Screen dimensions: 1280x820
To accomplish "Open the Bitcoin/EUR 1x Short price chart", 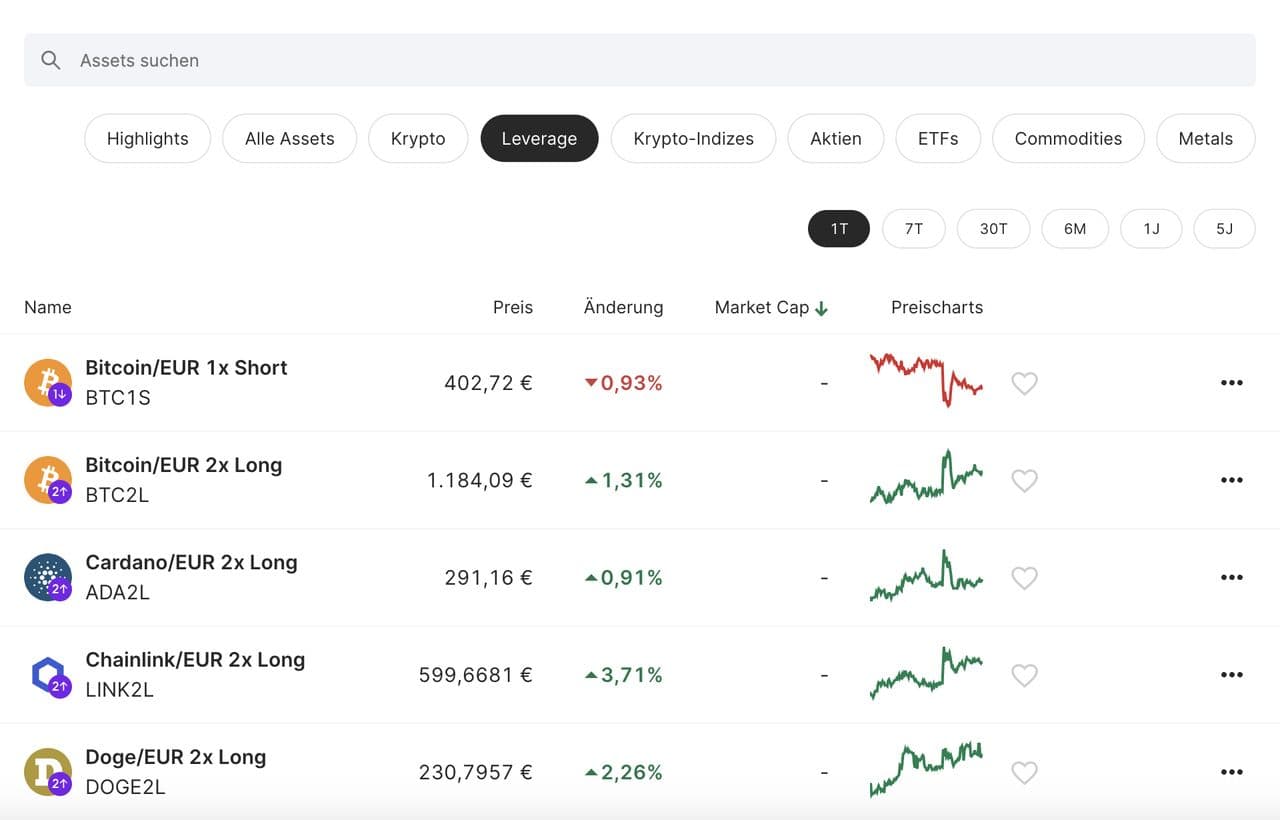I will 926,380.
